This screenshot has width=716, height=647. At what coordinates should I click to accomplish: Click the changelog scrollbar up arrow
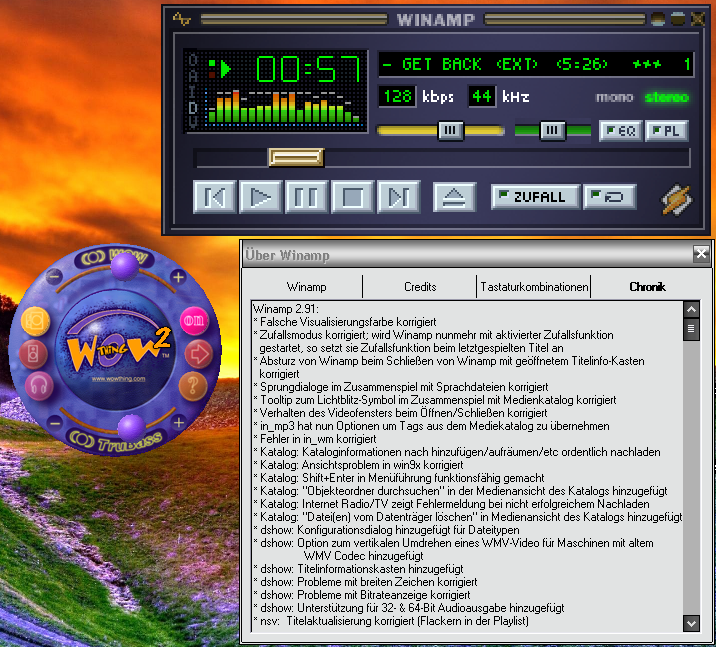(691, 310)
